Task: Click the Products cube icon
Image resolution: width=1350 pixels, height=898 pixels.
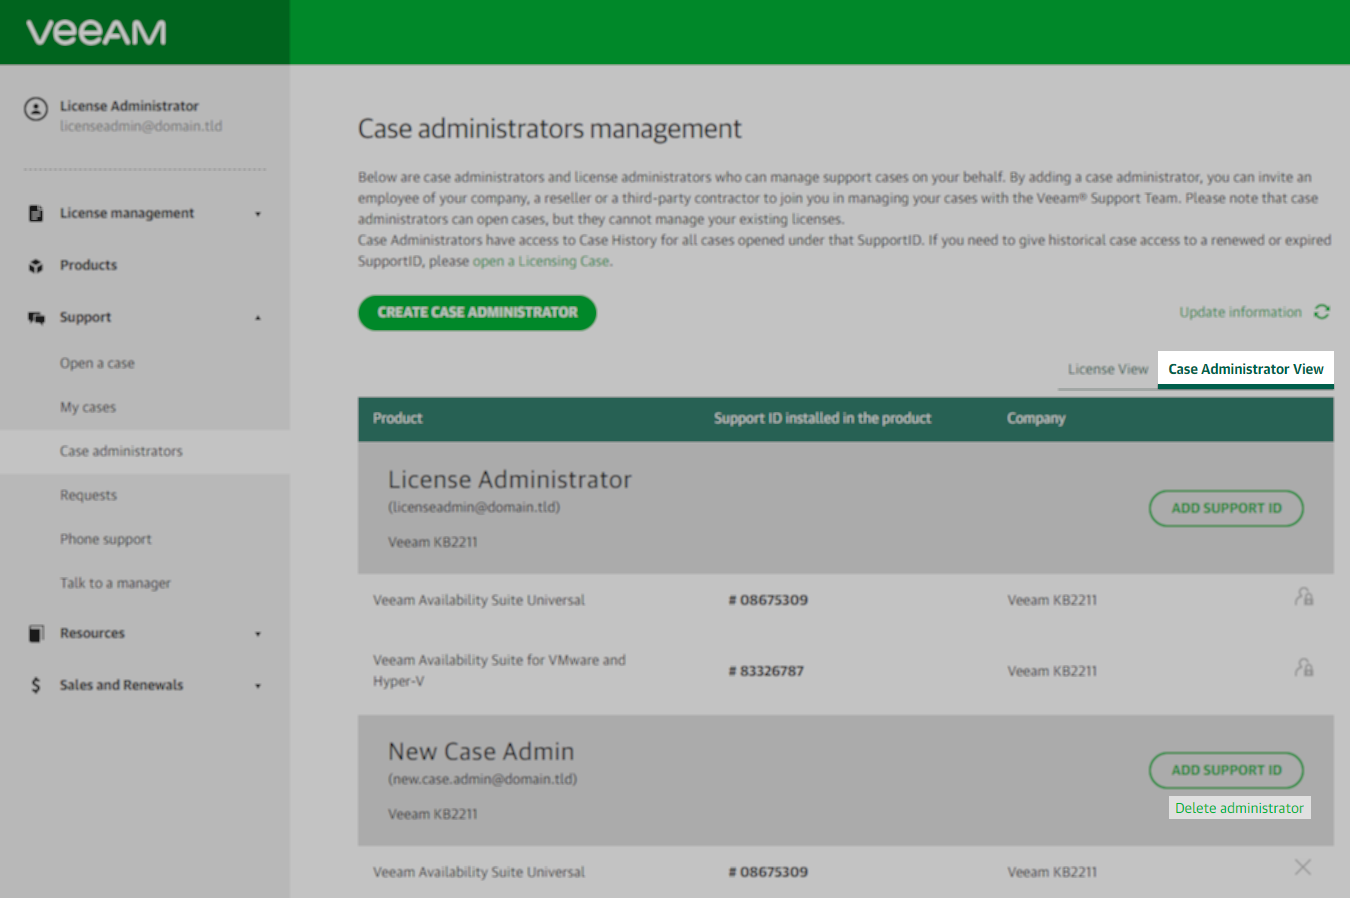Action: click(x=36, y=265)
